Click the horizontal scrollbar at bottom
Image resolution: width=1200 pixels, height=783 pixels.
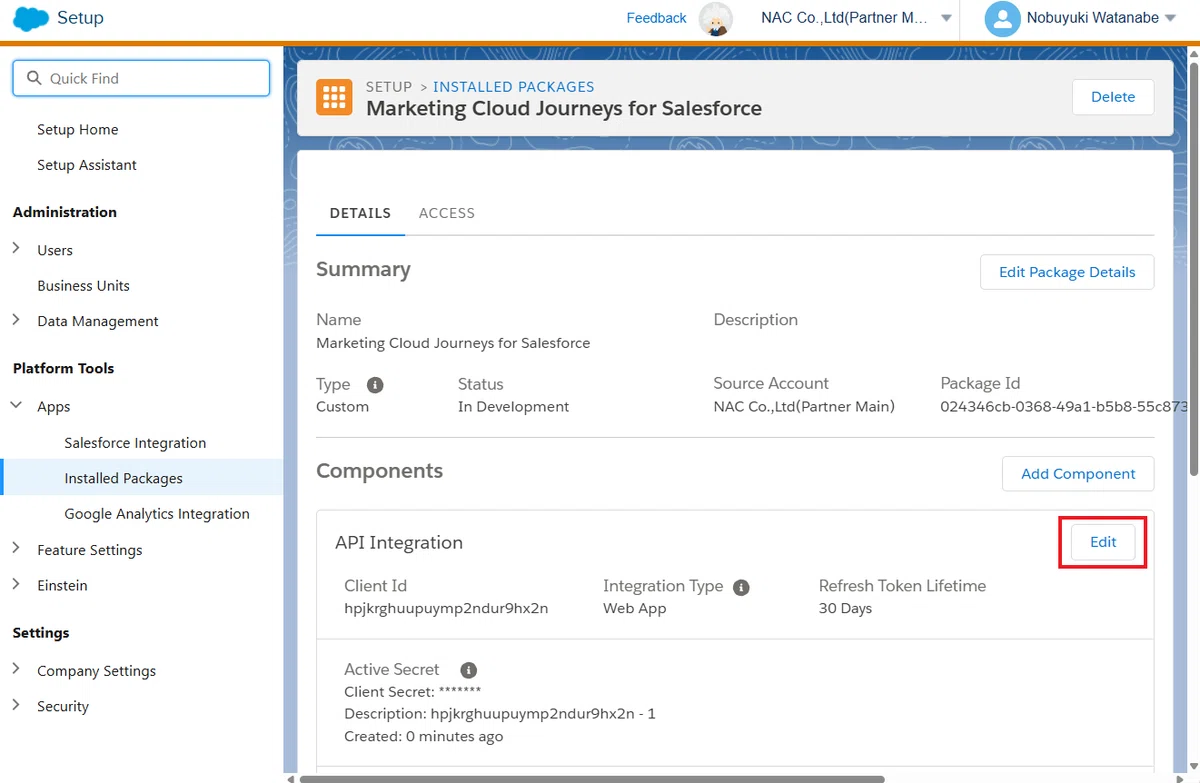pyautogui.click(x=592, y=778)
